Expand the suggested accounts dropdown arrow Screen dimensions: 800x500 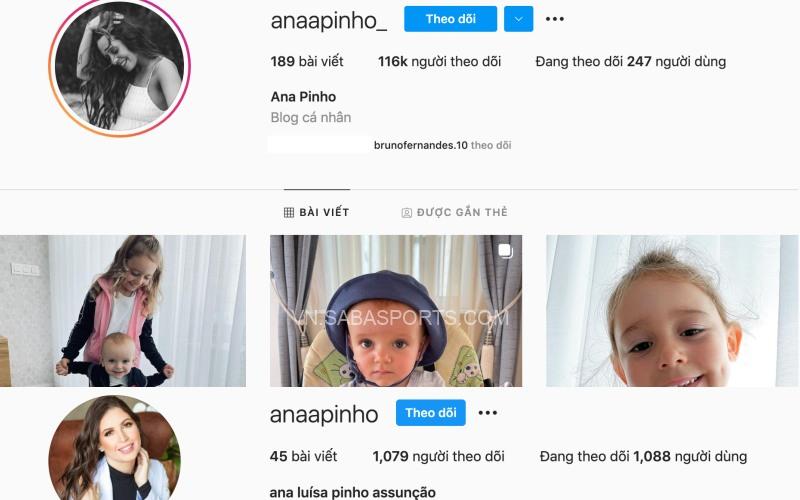(518, 19)
